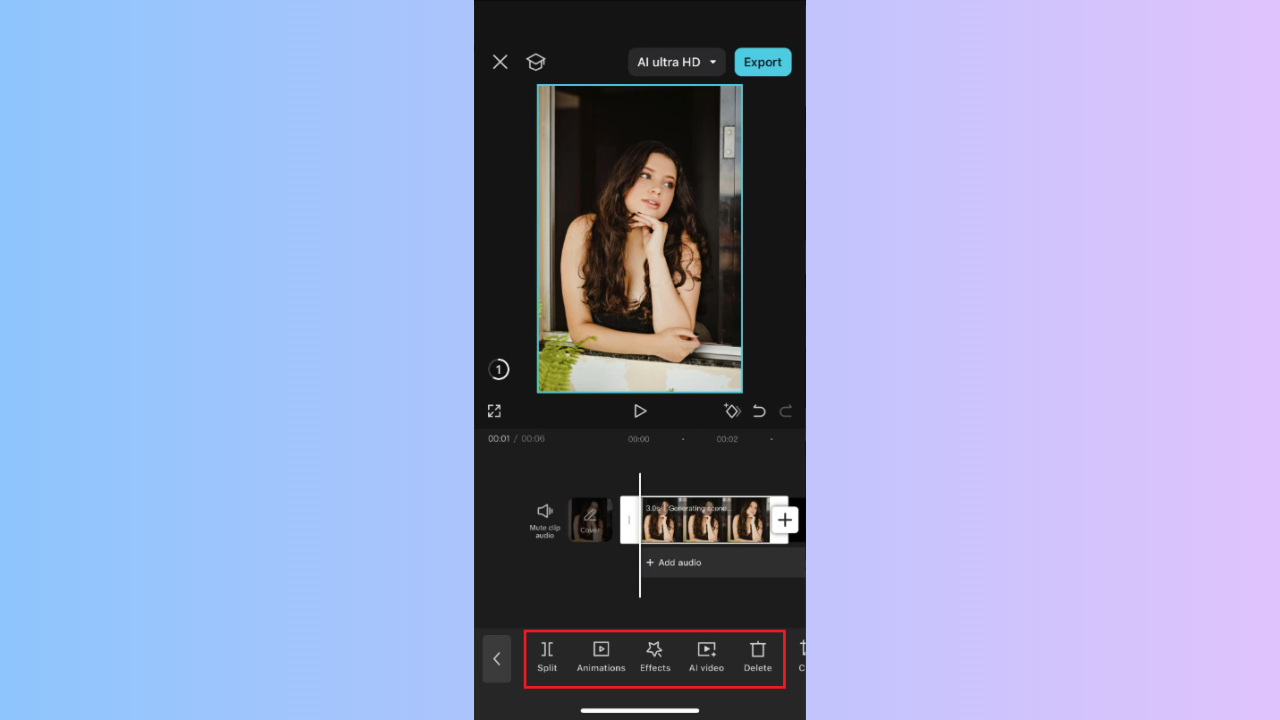Open the Animations tool
1280x720 pixels.
[x=601, y=657]
